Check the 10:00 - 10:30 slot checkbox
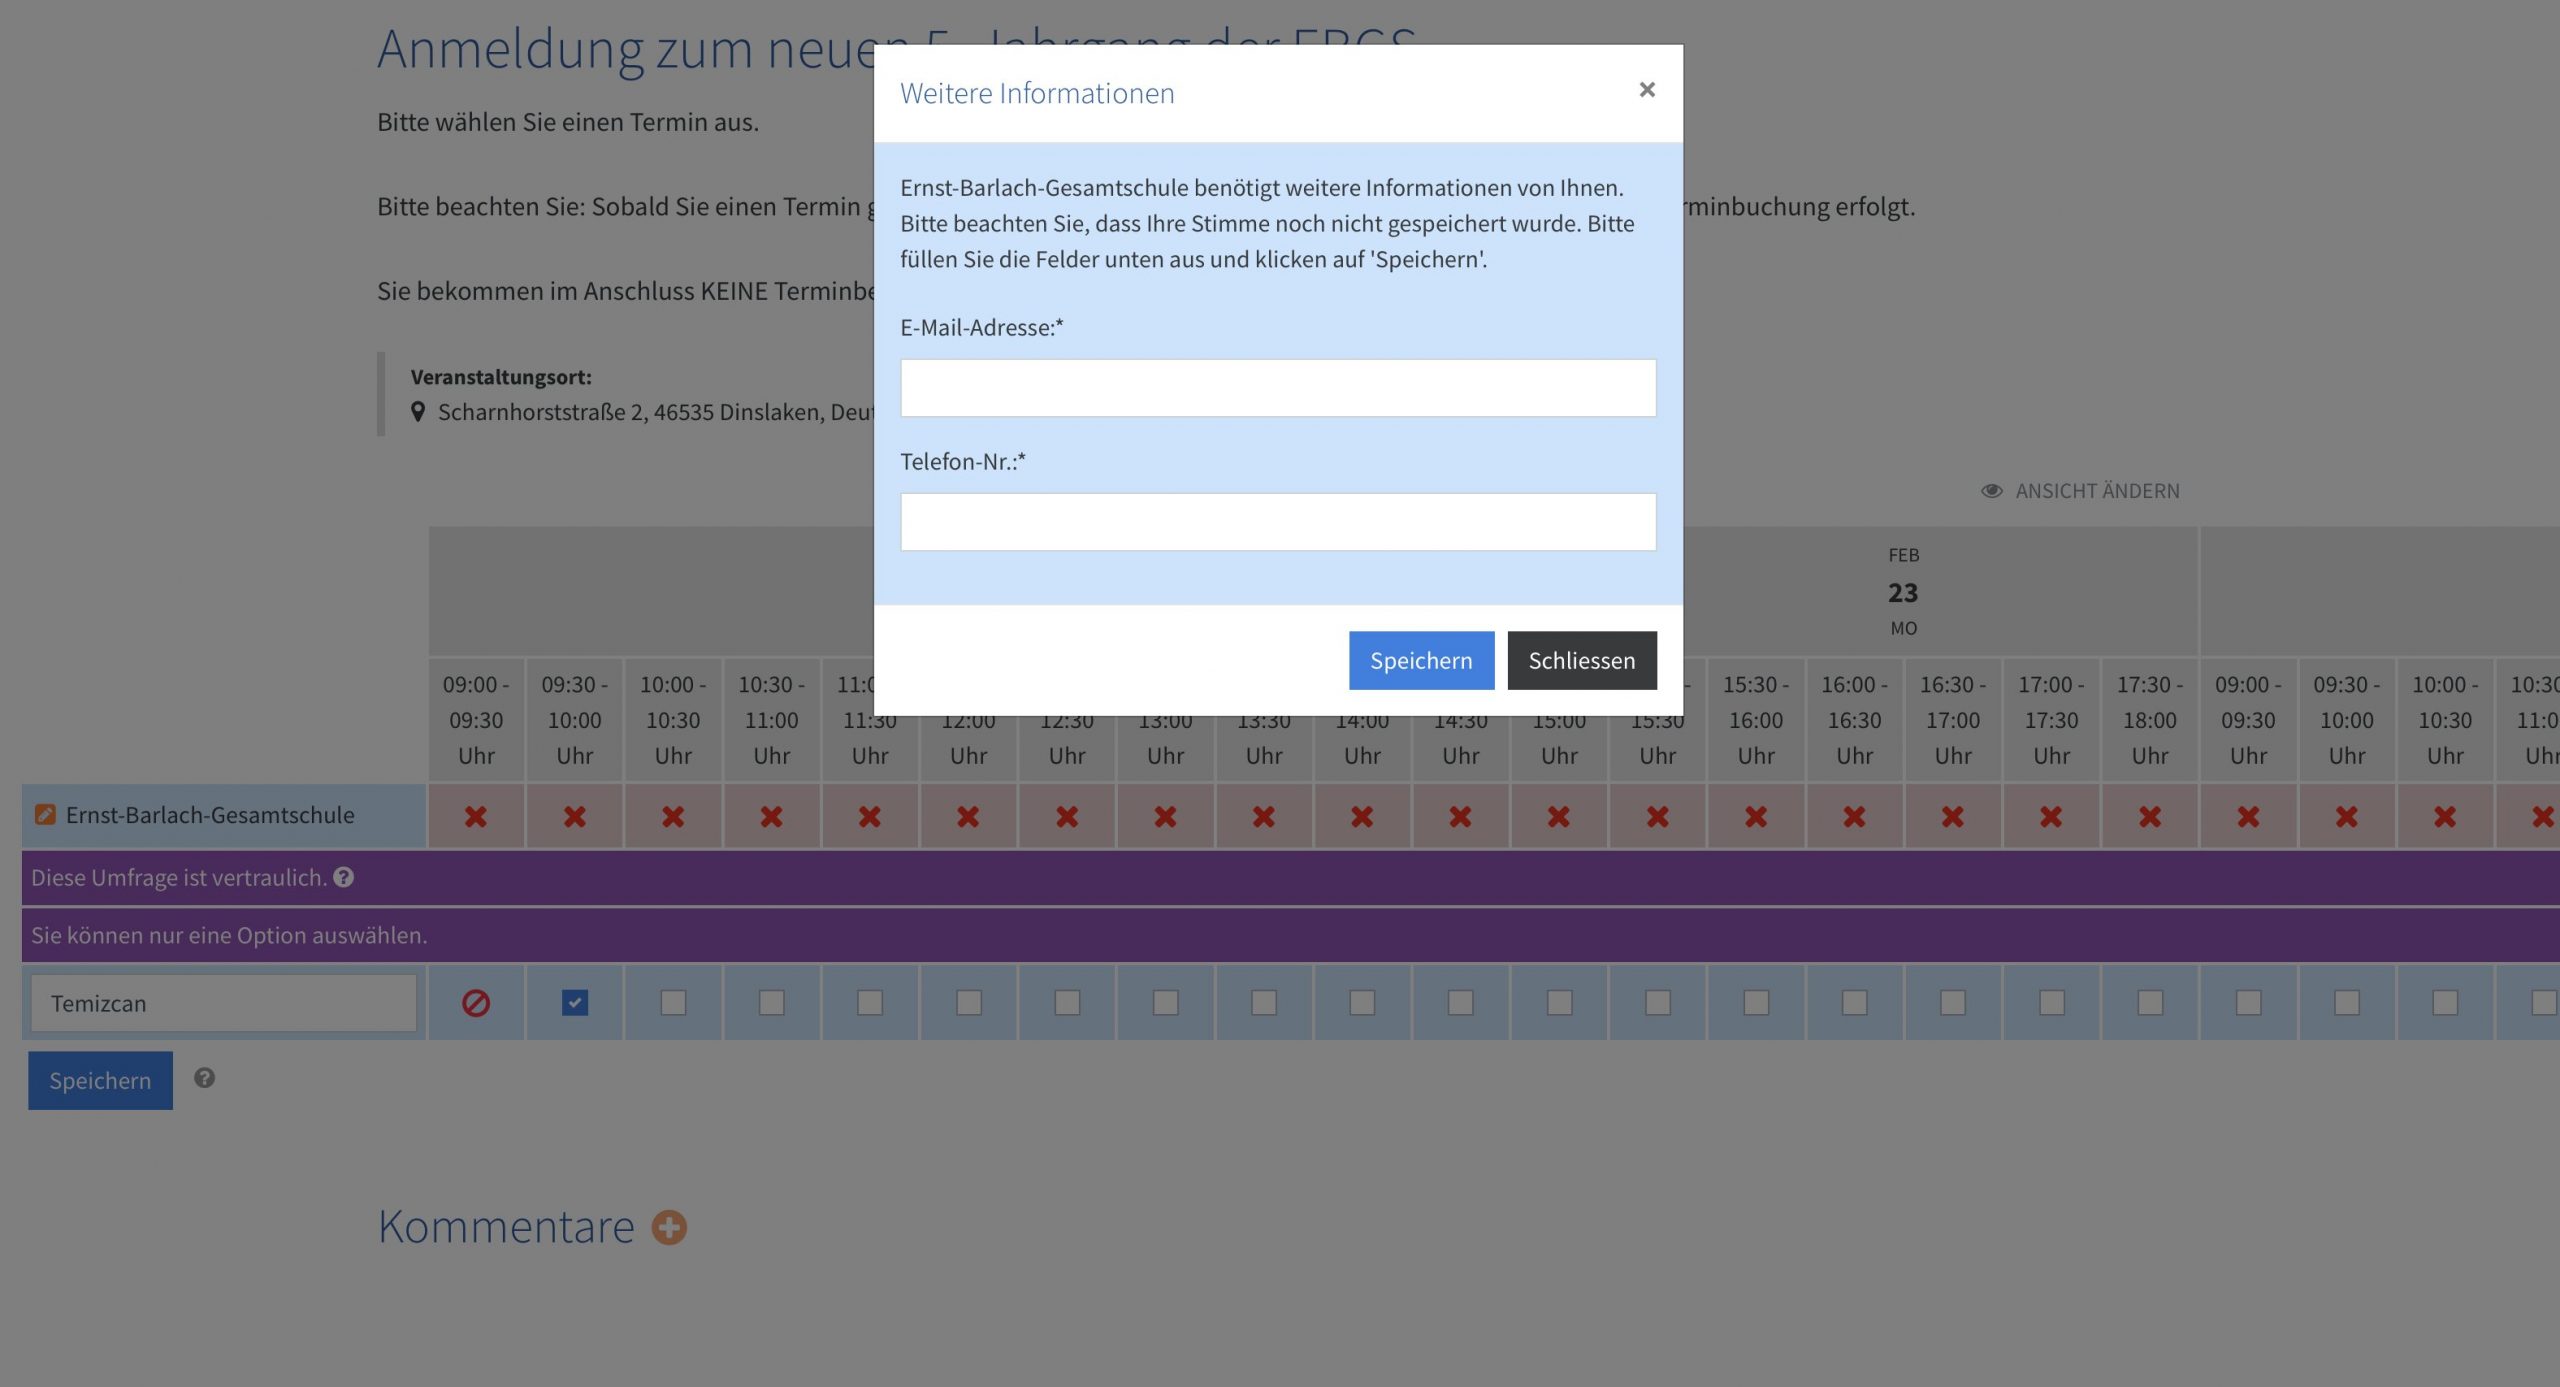The image size is (2560, 1387). point(673,1002)
